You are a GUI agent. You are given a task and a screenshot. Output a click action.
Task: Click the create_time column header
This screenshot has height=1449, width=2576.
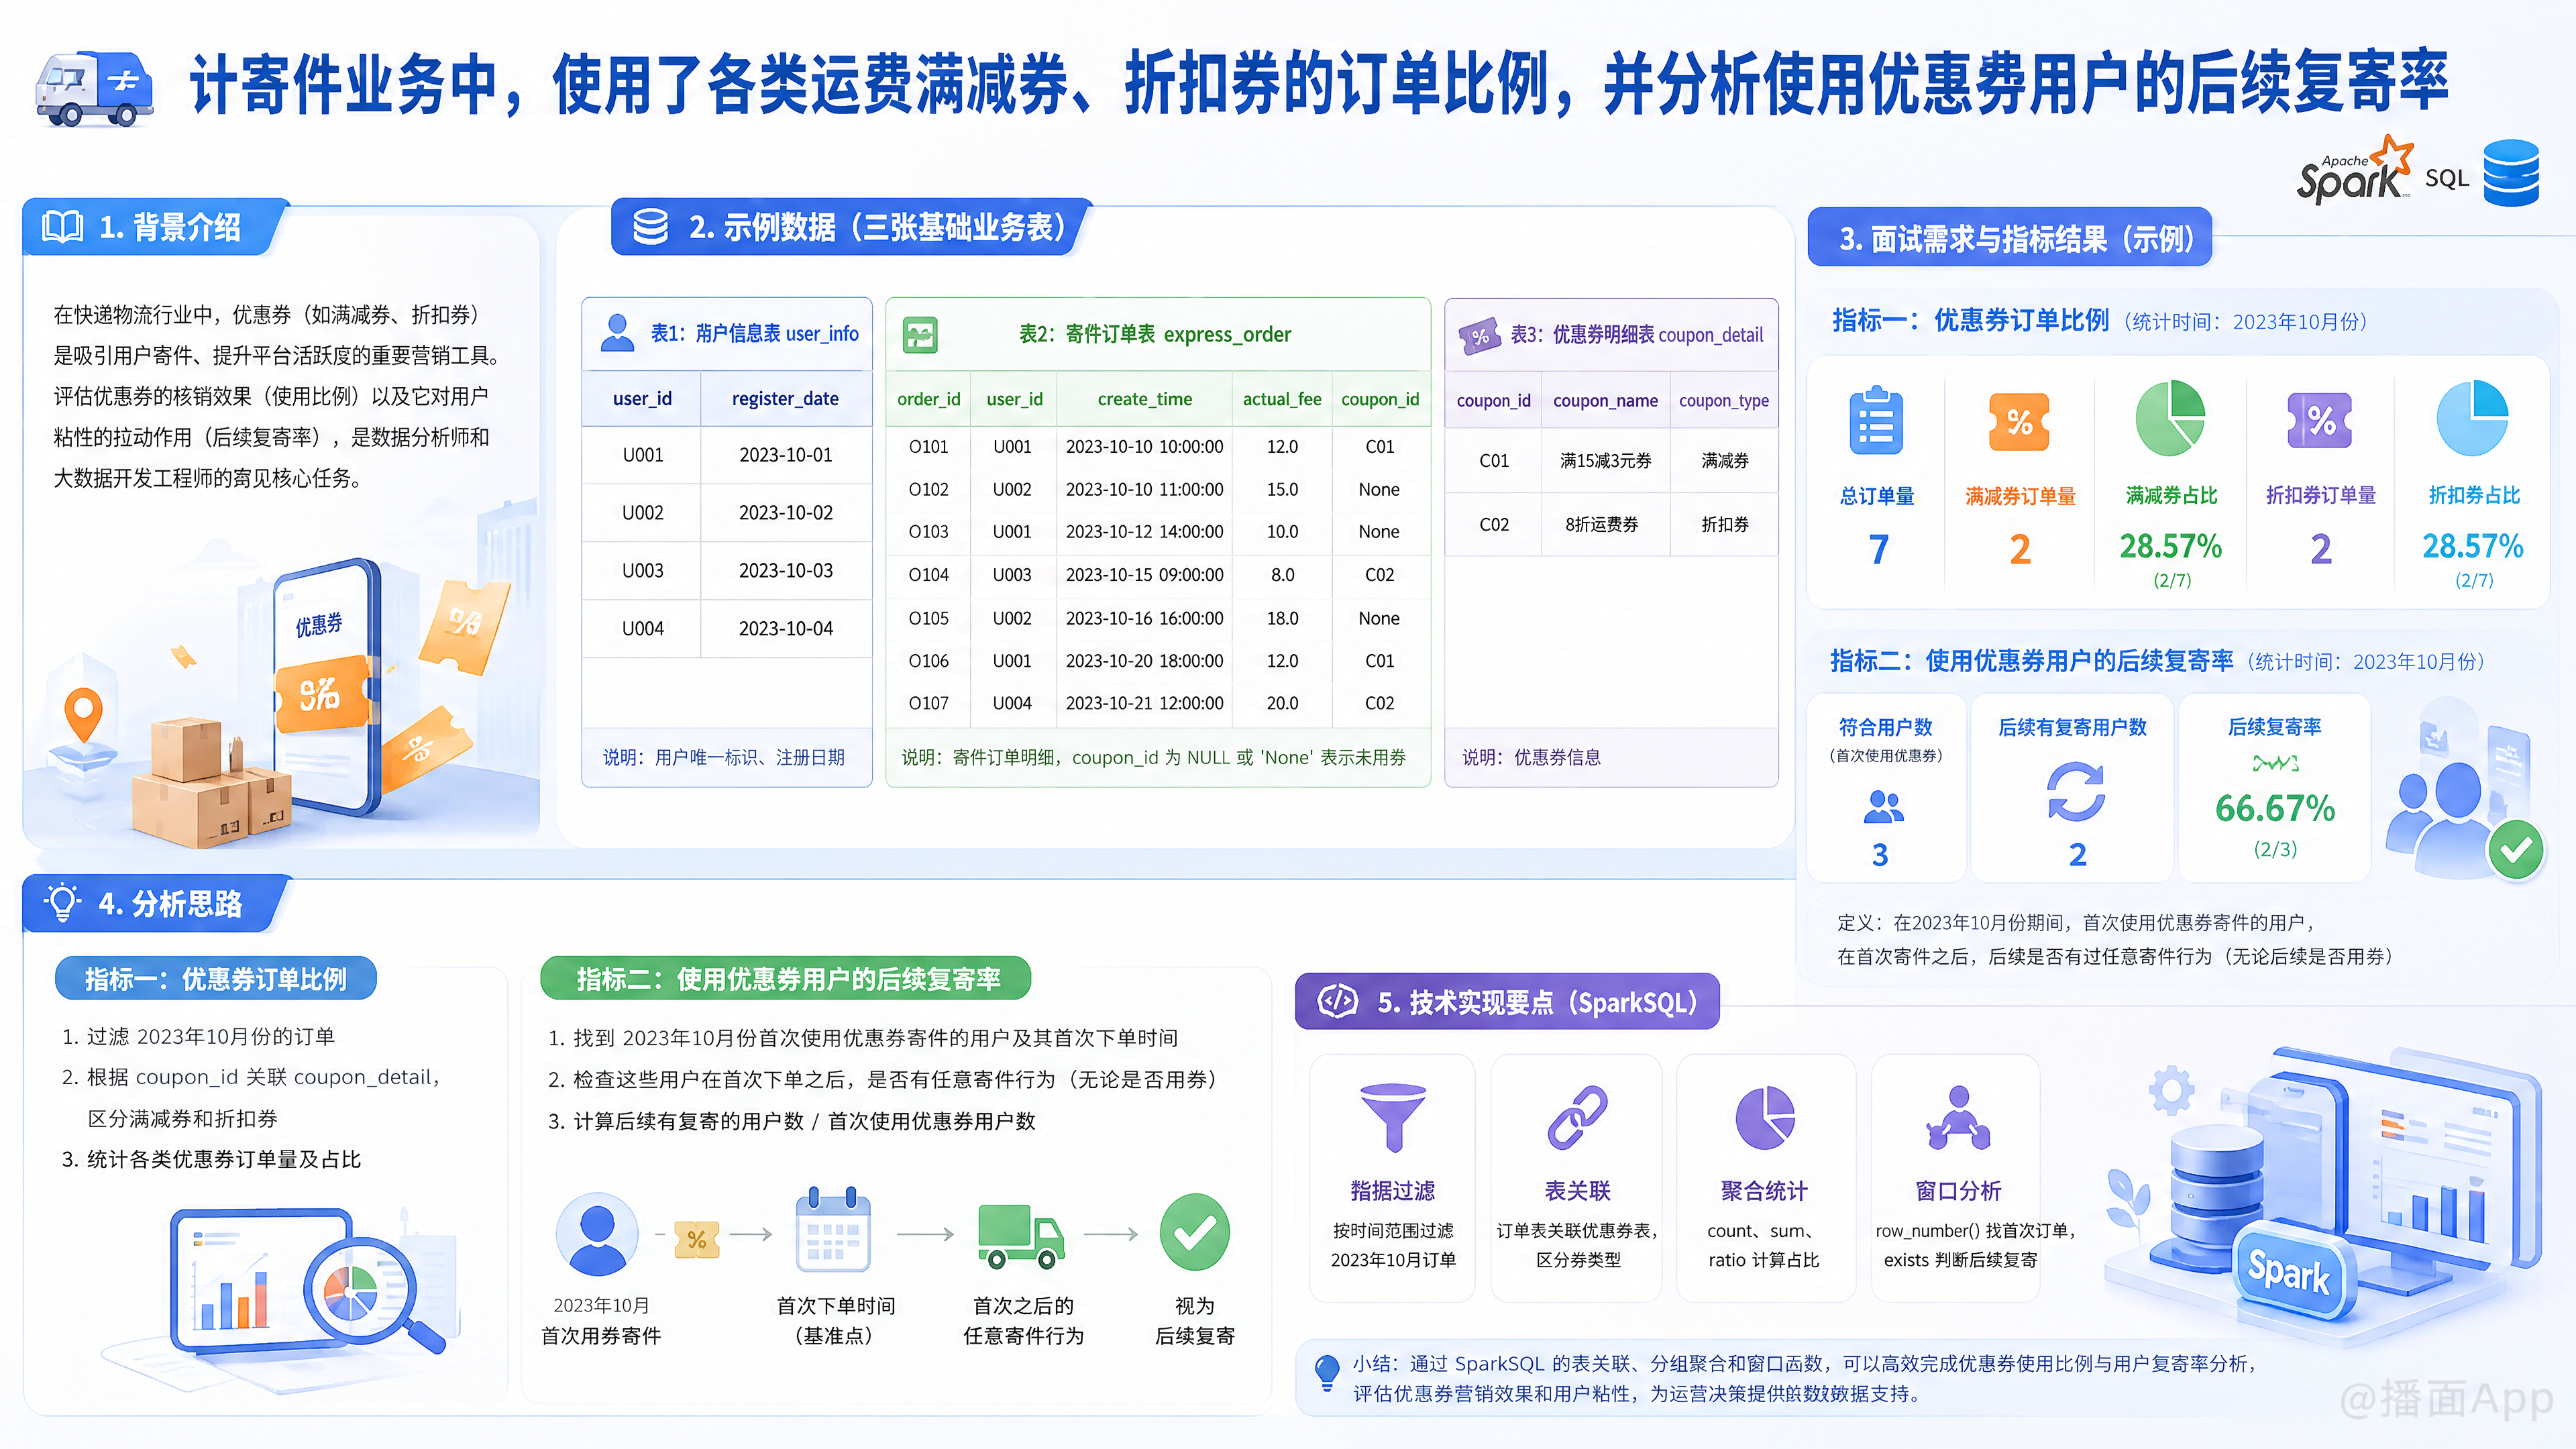[1144, 399]
